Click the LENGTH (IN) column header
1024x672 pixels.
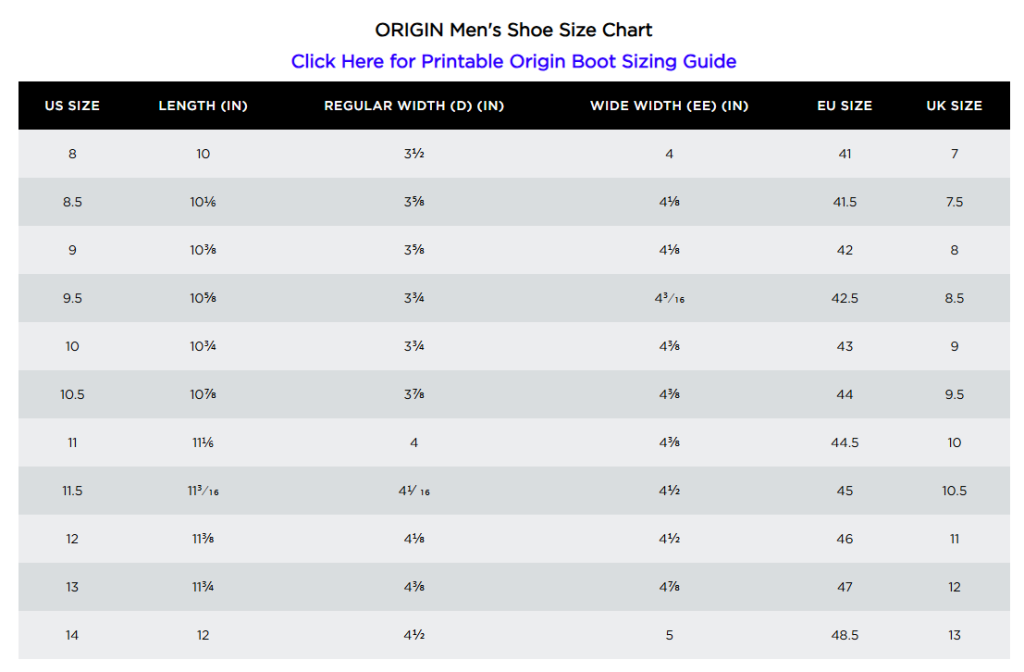pos(203,106)
